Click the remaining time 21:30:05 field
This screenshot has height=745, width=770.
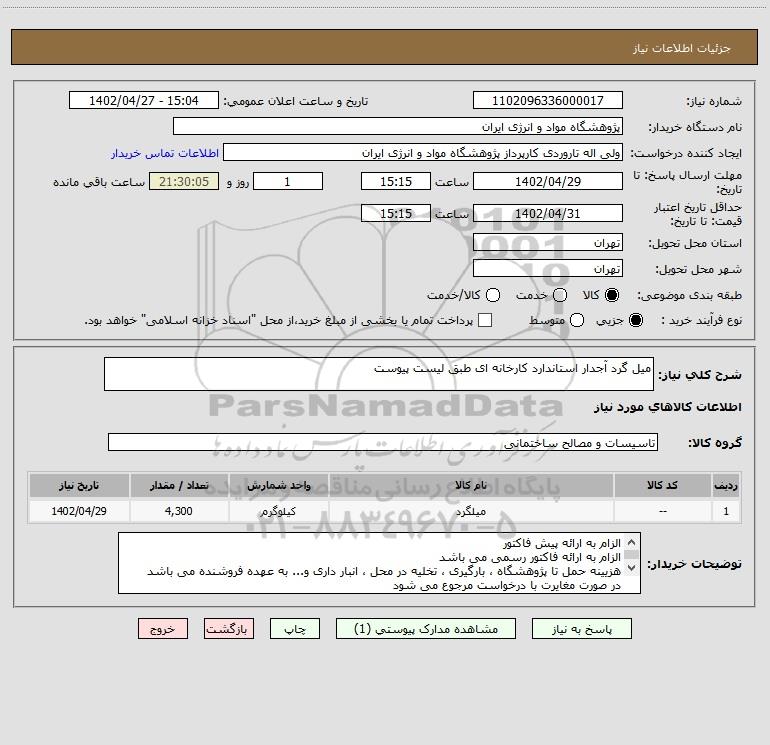(x=184, y=181)
